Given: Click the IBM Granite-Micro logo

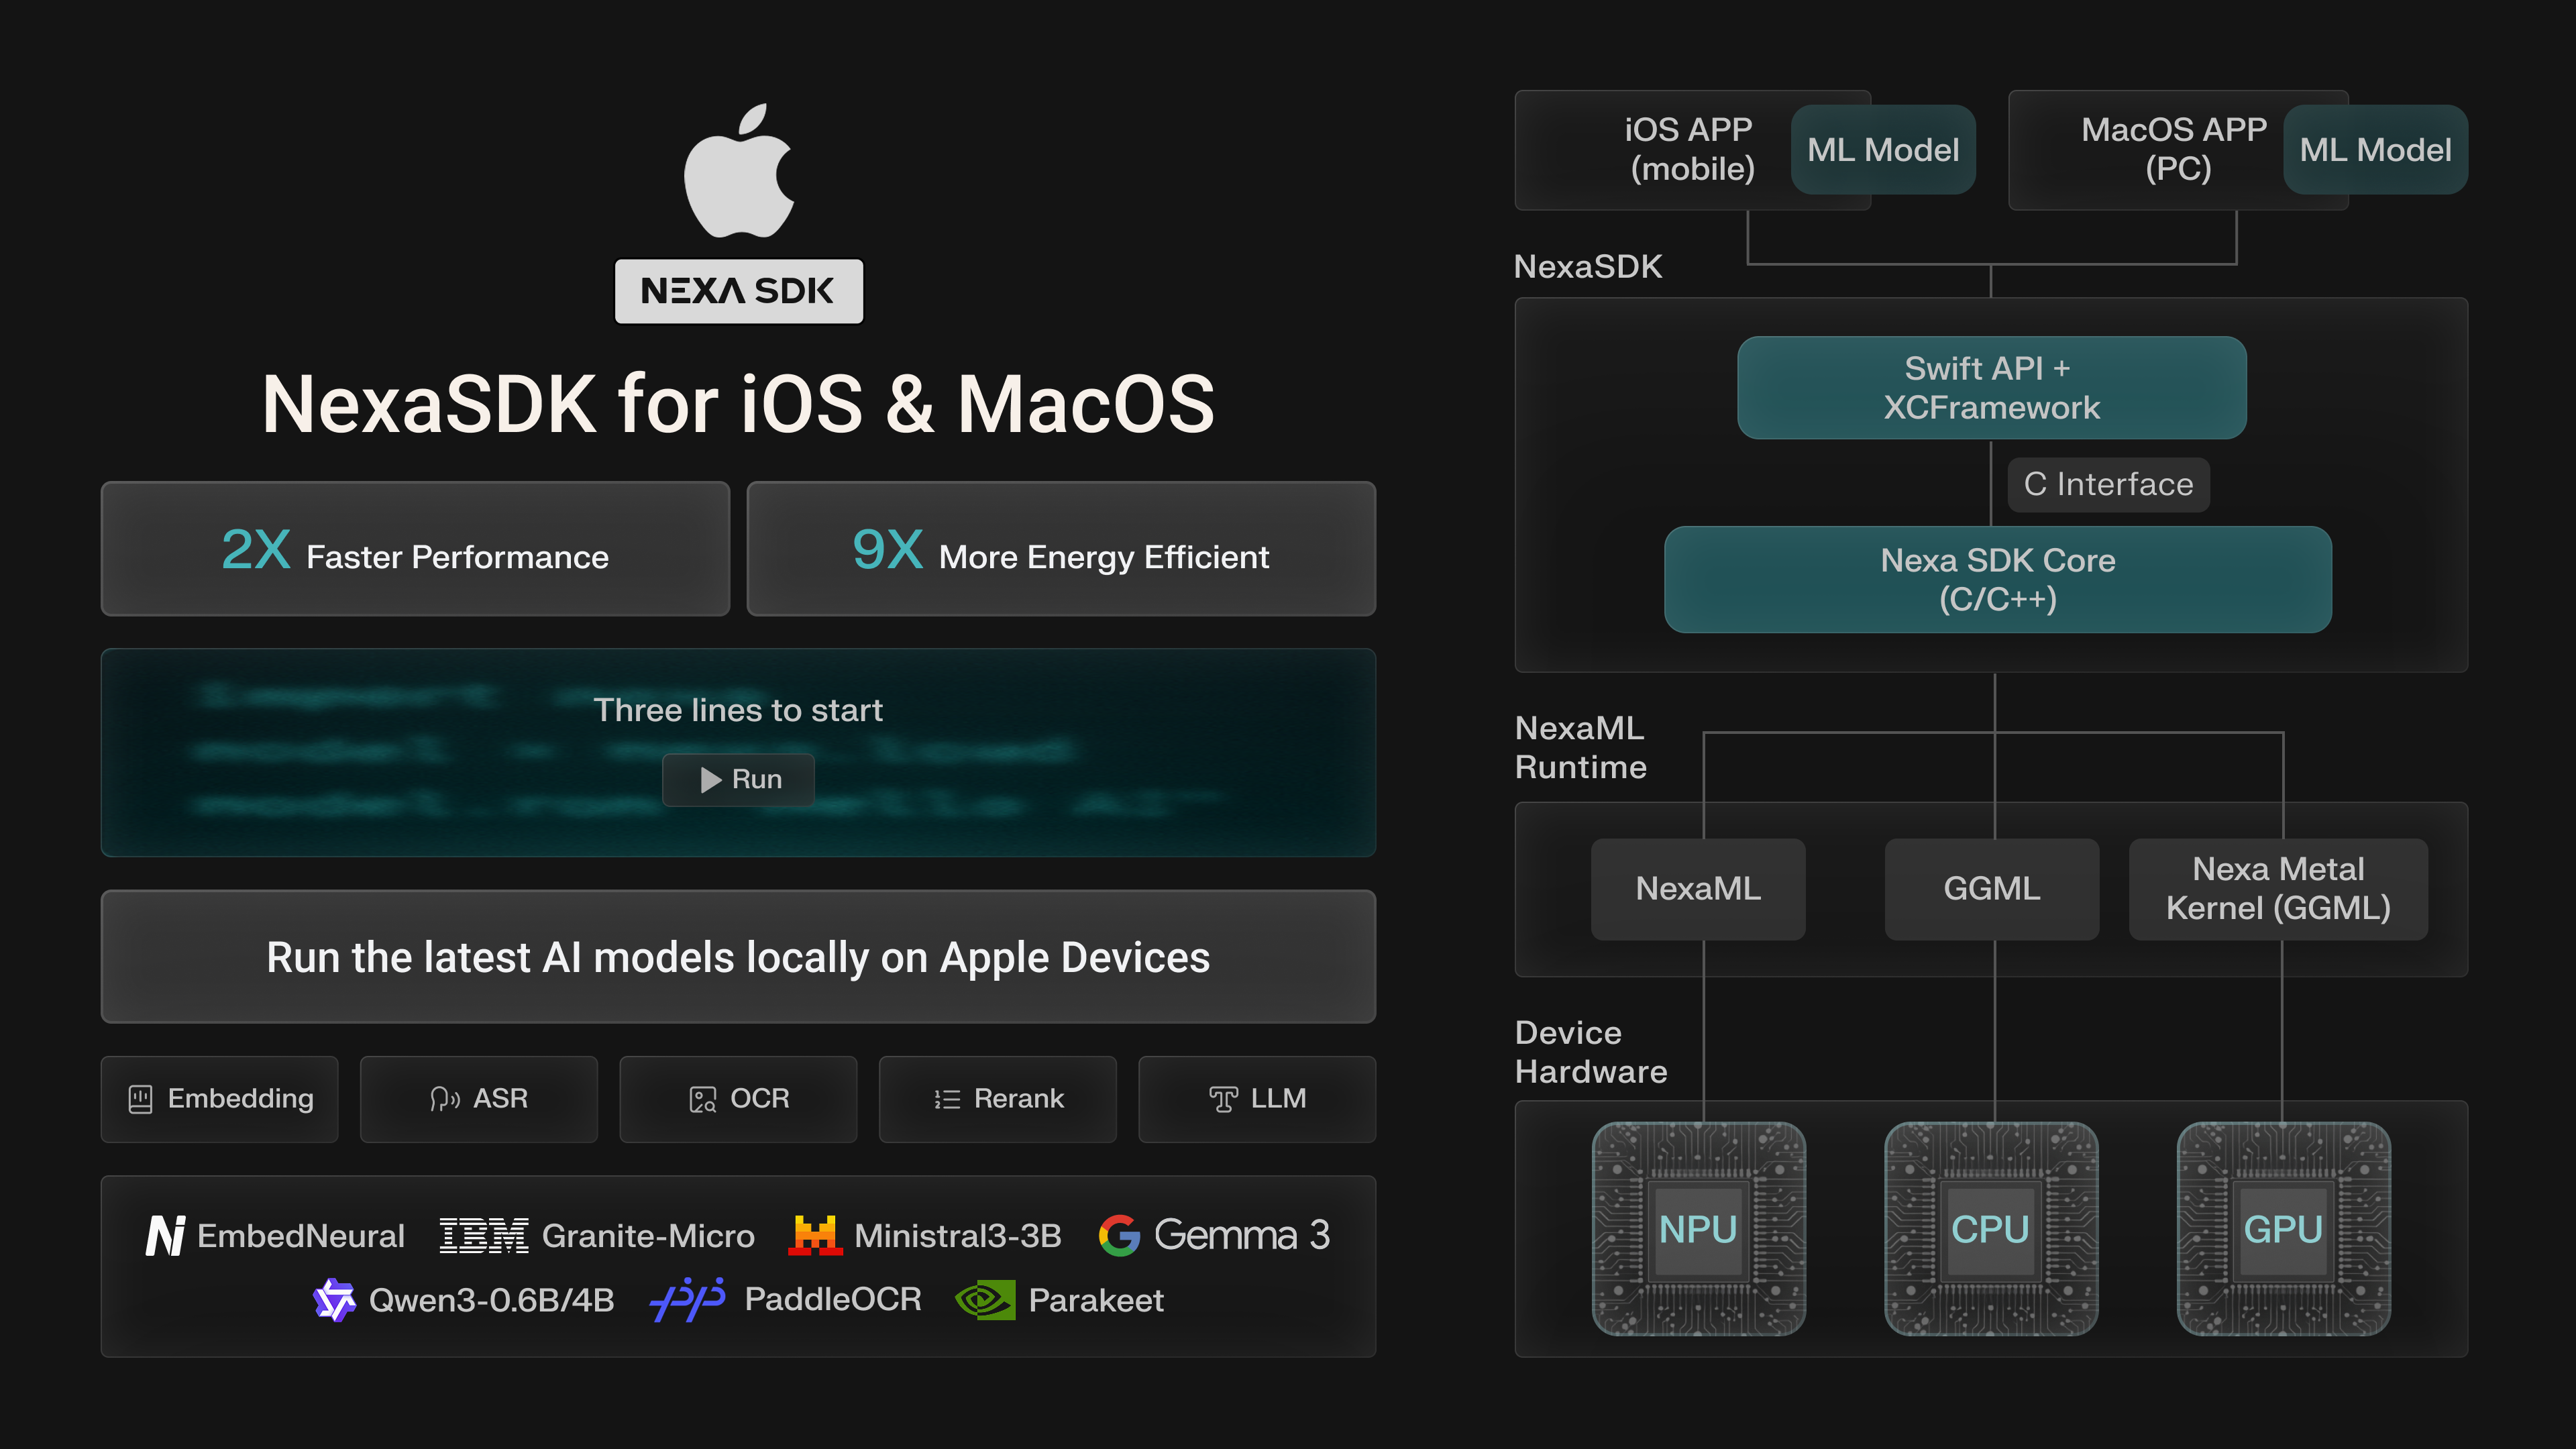Looking at the screenshot, I should pyautogui.click(x=484, y=1235).
